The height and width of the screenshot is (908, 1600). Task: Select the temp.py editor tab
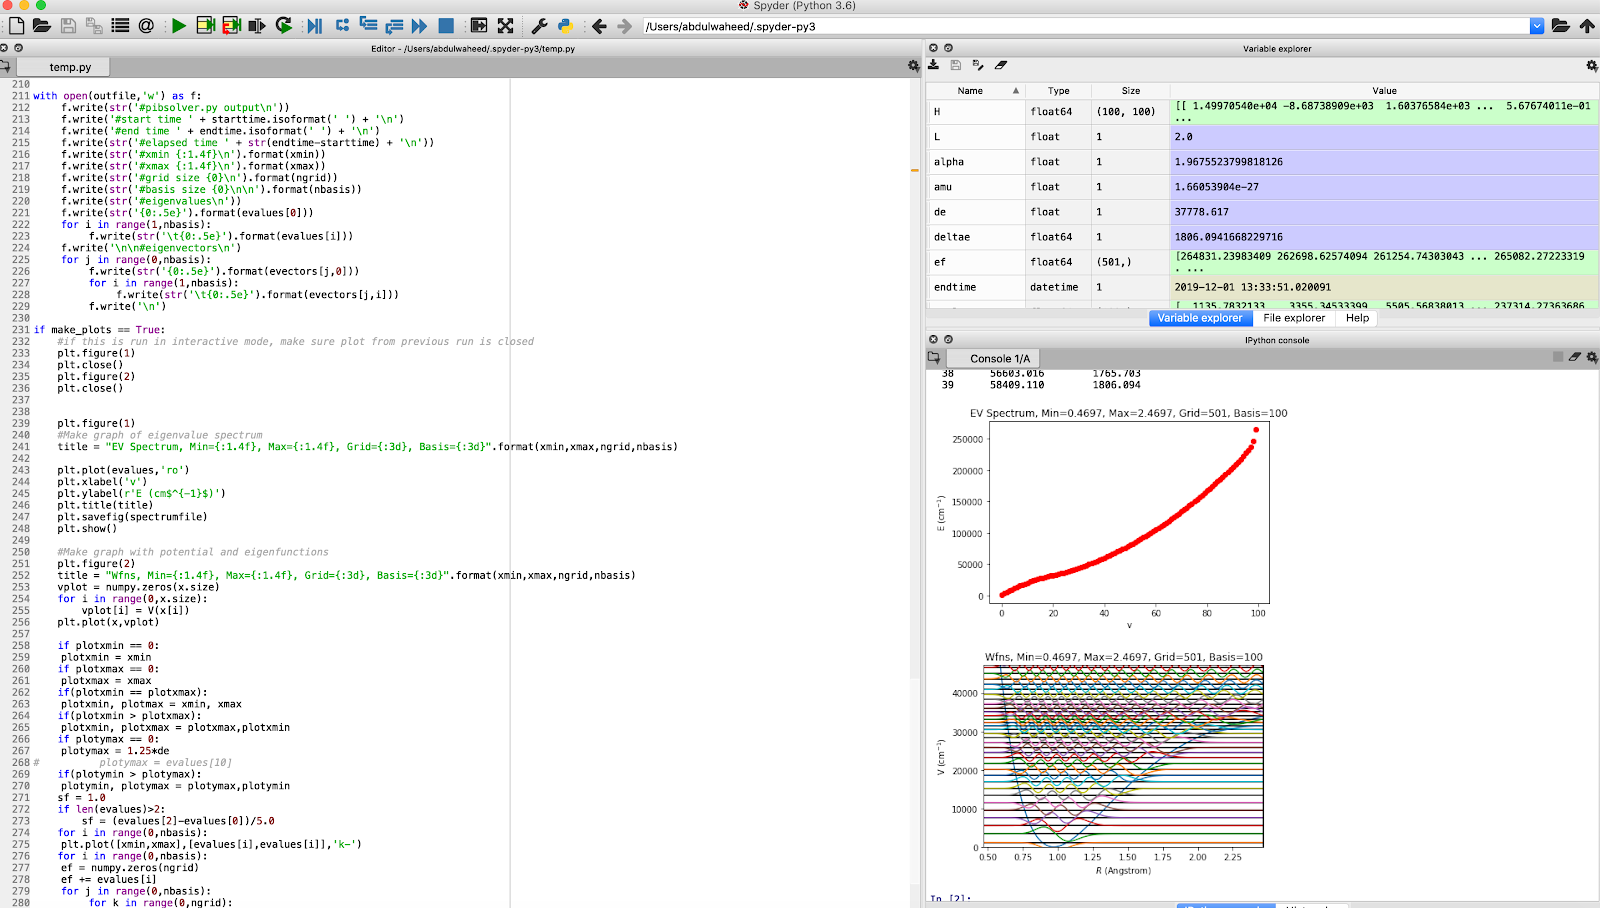pyautogui.click(x=69, y=66)
